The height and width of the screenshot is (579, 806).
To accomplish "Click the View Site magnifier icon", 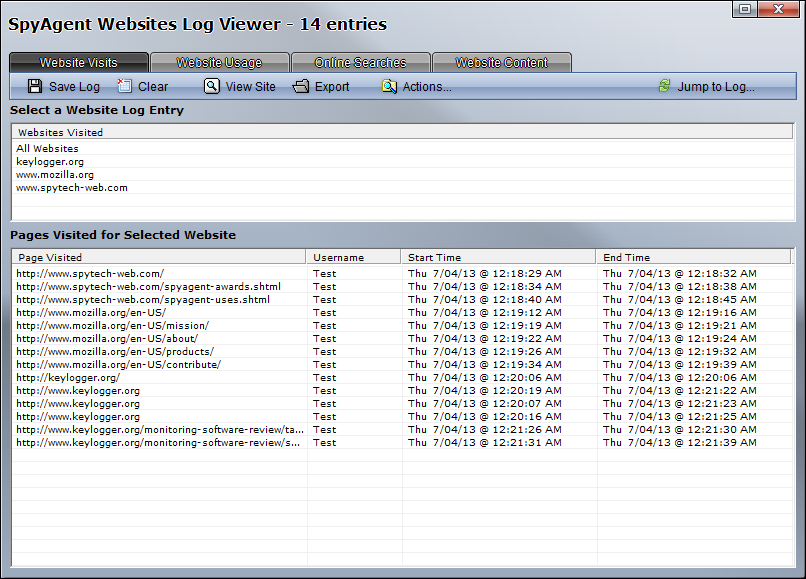I will [212, 87].
